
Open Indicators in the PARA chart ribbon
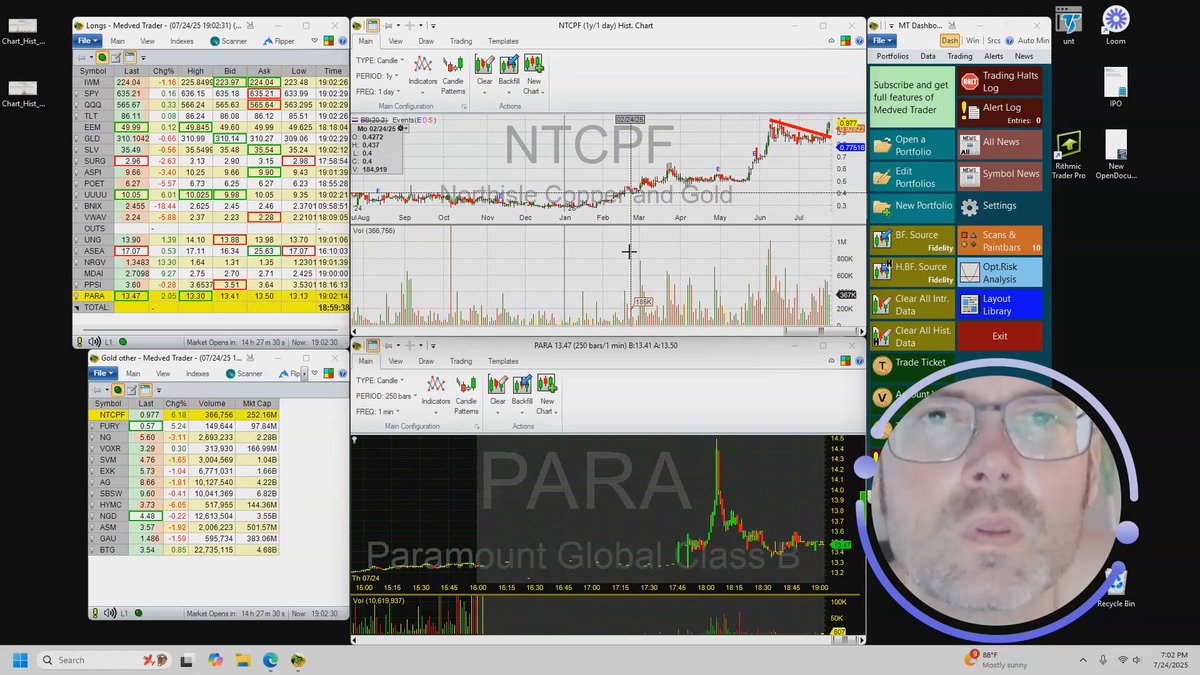click(x=436, y=395)
